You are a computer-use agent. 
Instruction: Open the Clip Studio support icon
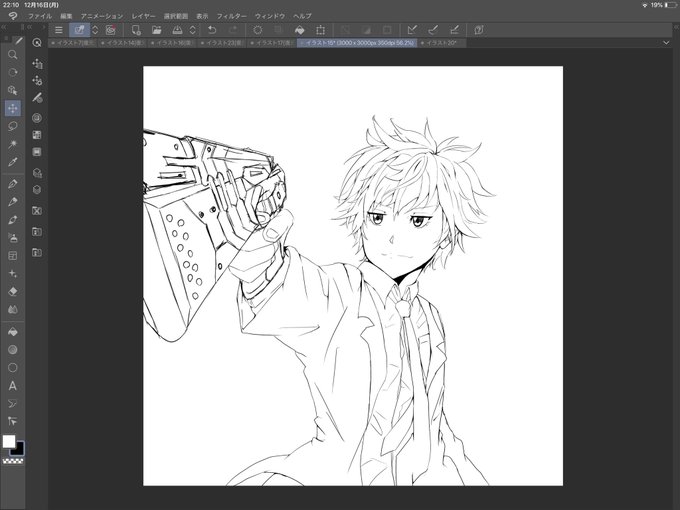click(x=478, y=30)
